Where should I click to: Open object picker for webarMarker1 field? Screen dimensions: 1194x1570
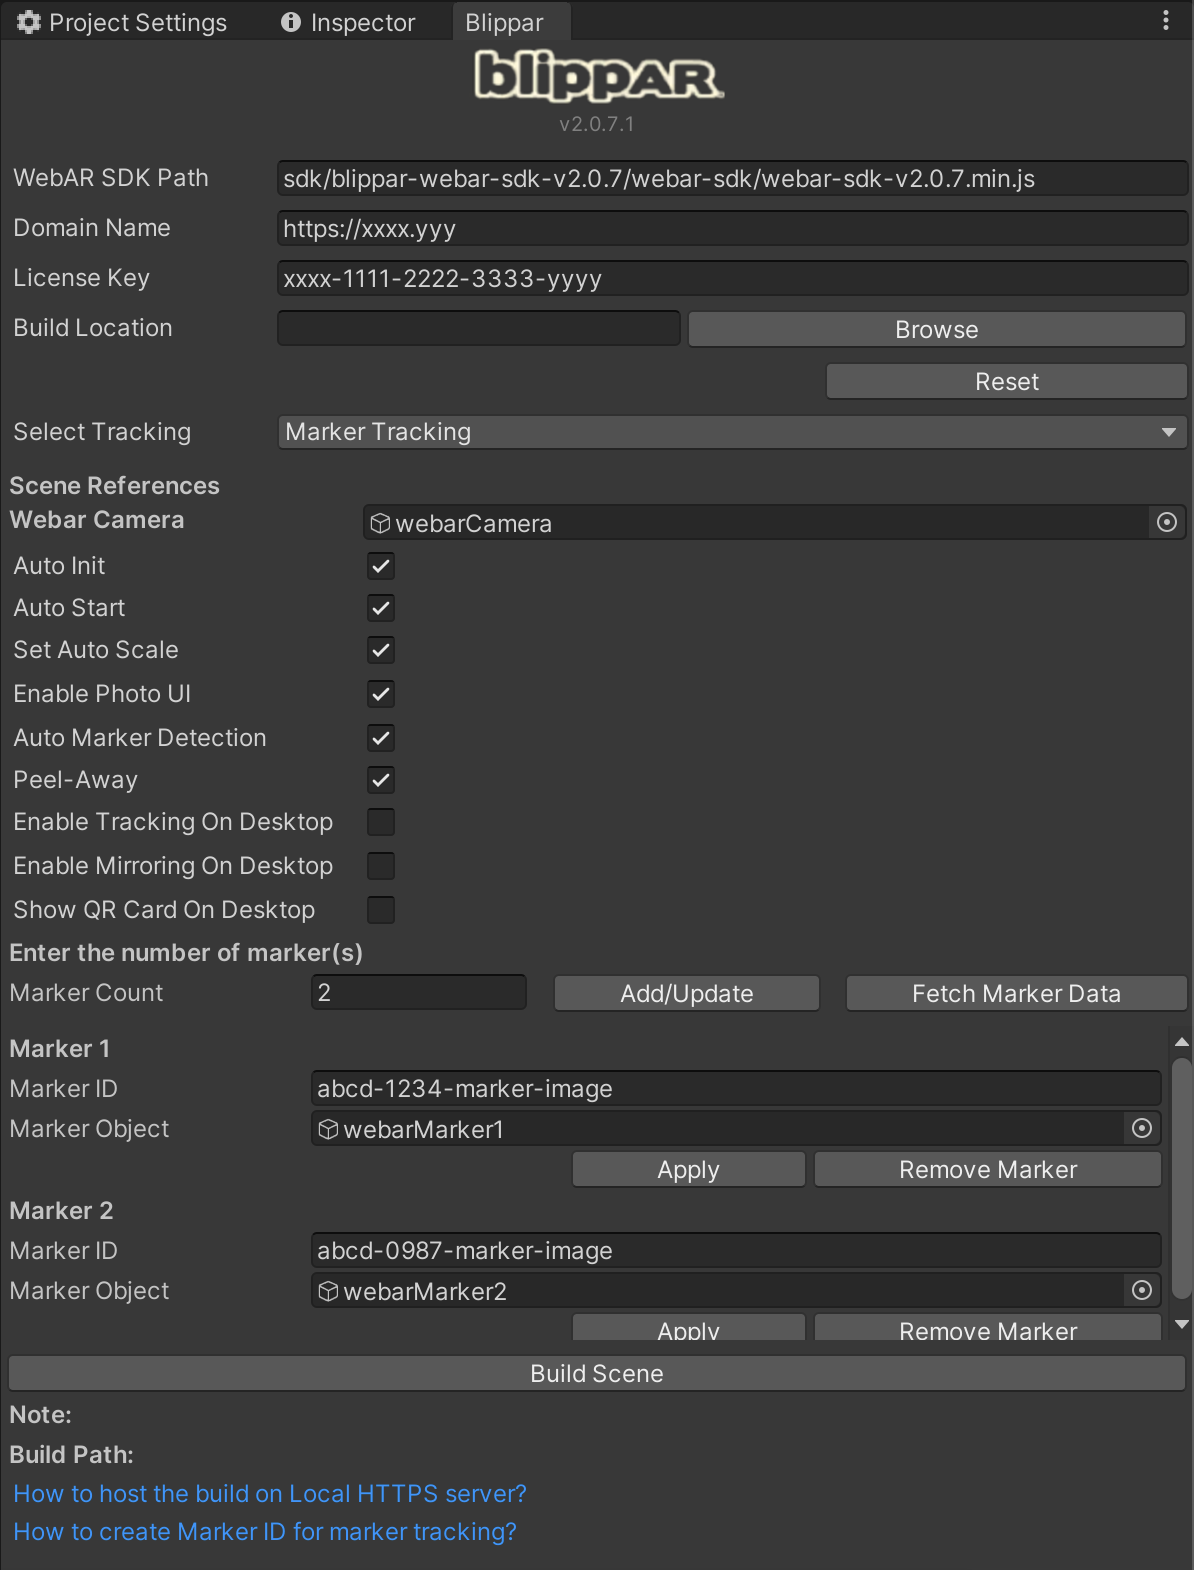[x=1141, y=1129]
